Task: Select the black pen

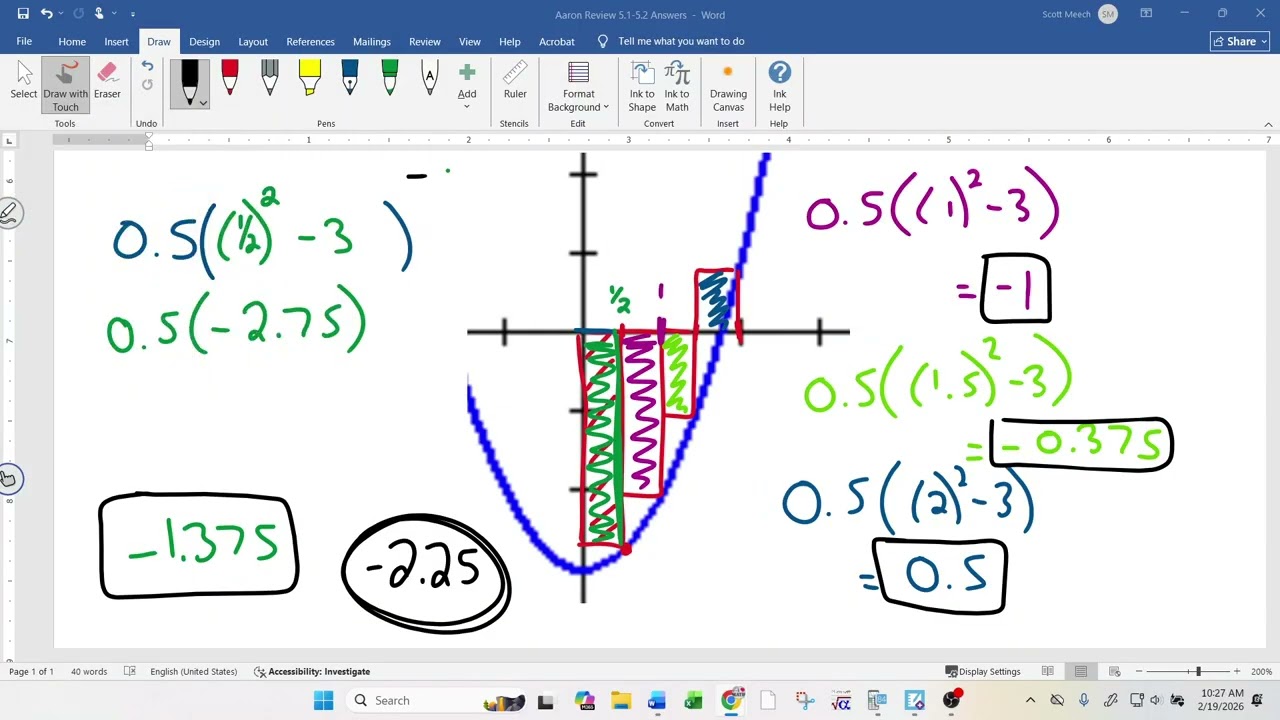Action: coord(189,78)
